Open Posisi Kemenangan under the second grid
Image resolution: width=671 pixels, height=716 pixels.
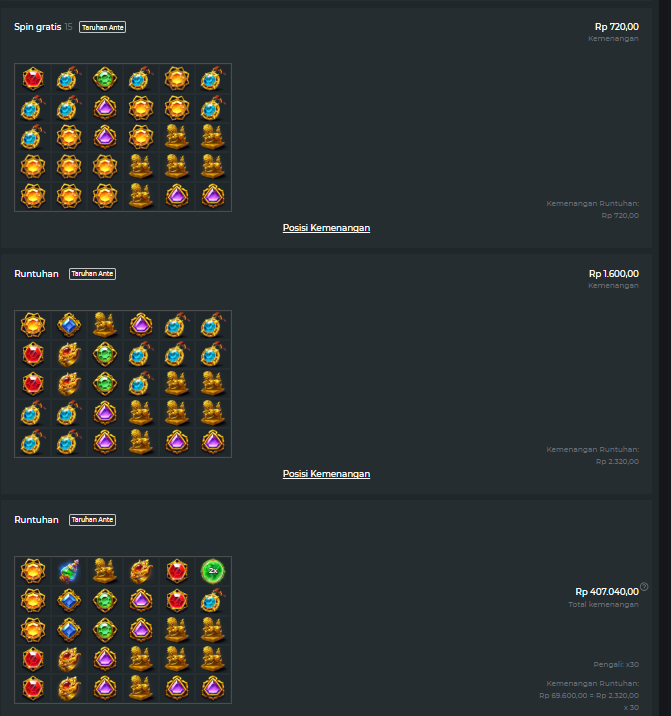(326, 474)
